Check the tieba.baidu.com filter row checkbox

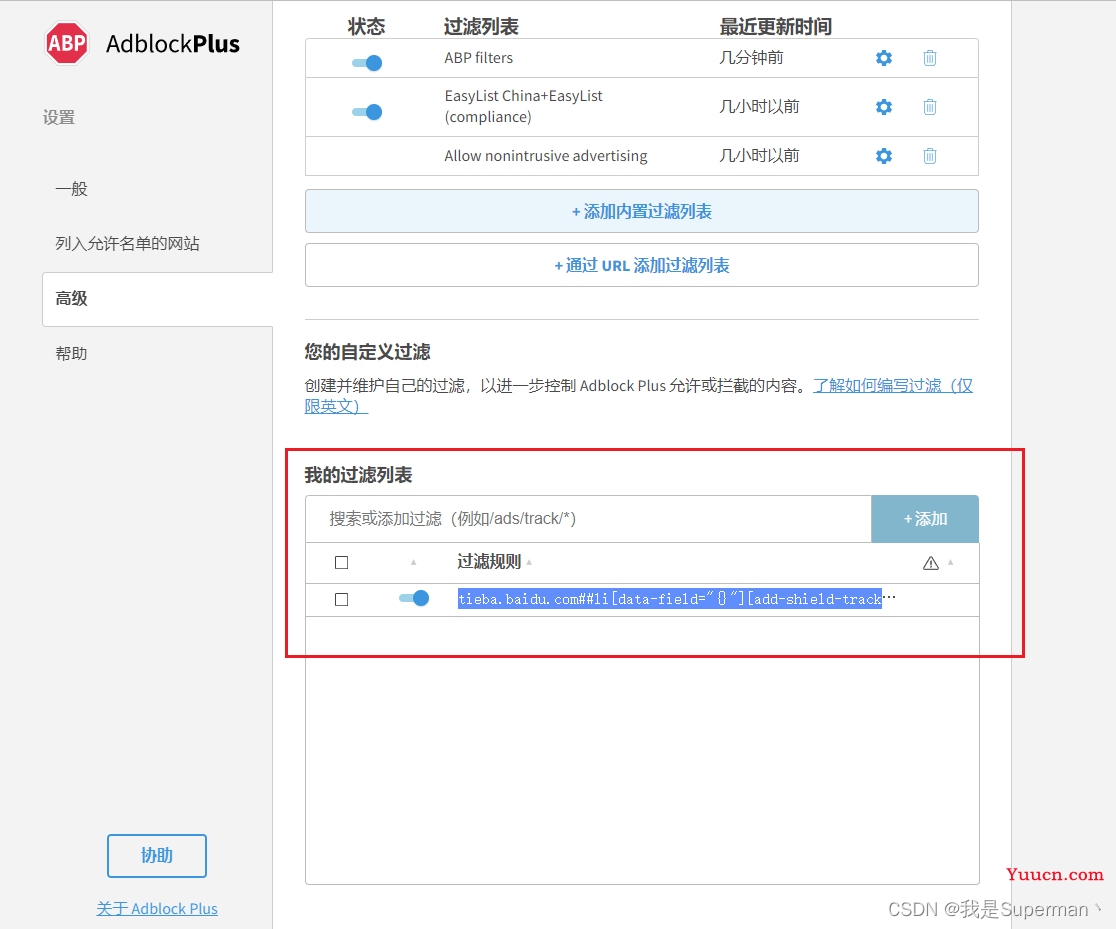(342, 599)
